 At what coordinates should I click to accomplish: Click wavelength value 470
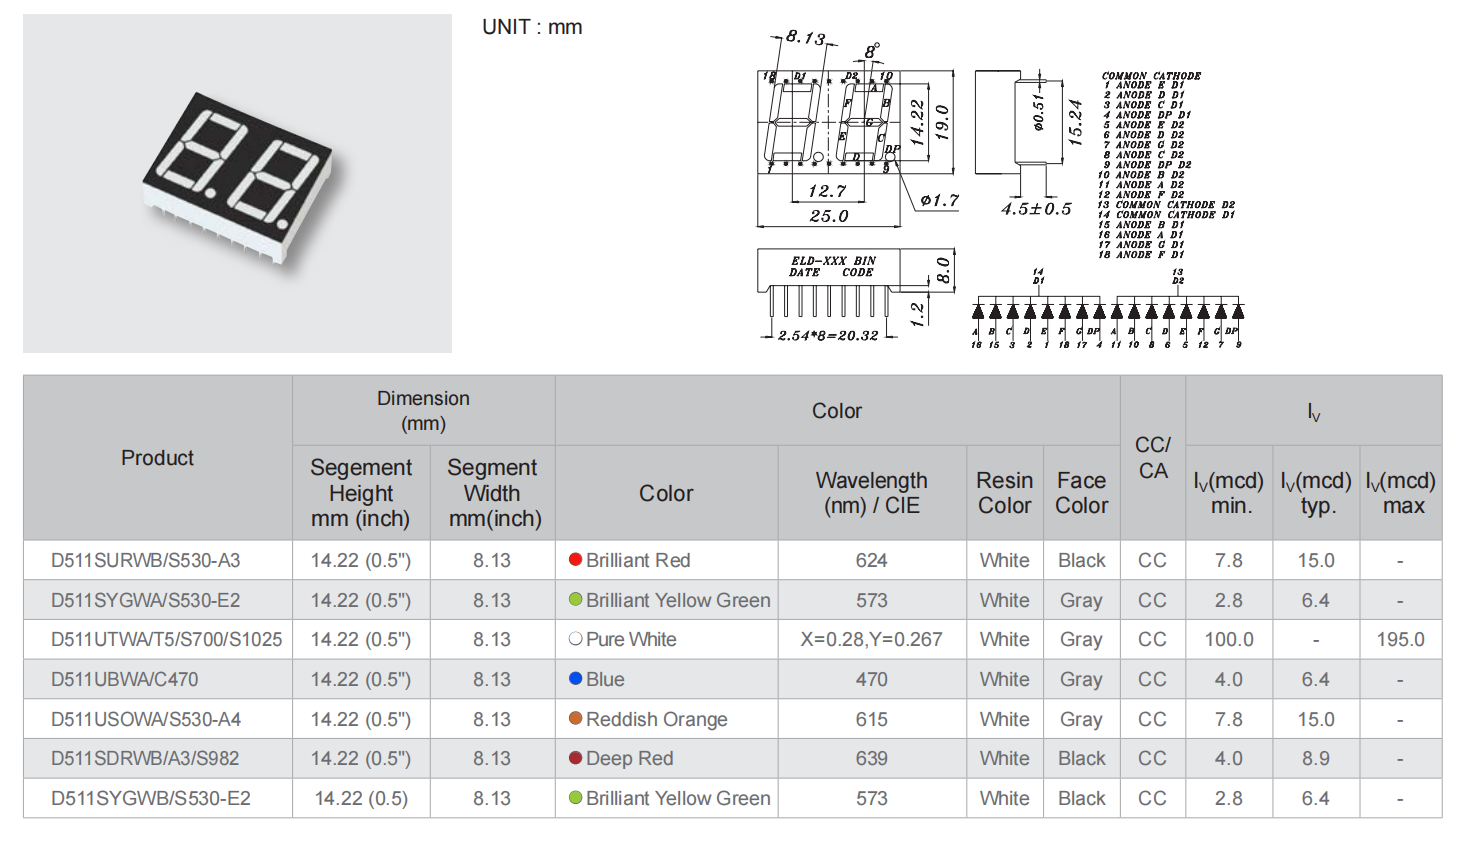[x=872, y=679]
